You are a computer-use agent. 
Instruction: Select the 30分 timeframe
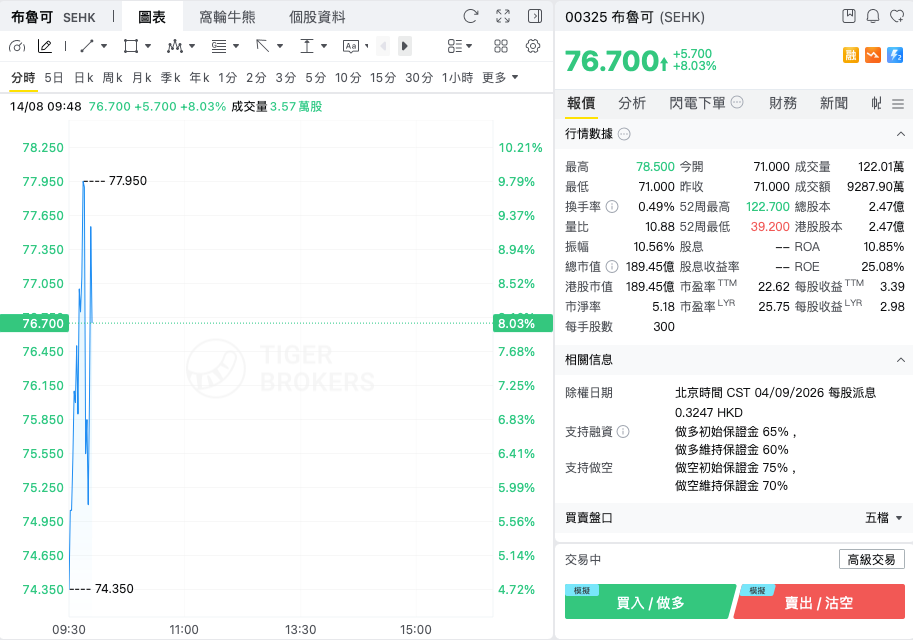(419, 77)
